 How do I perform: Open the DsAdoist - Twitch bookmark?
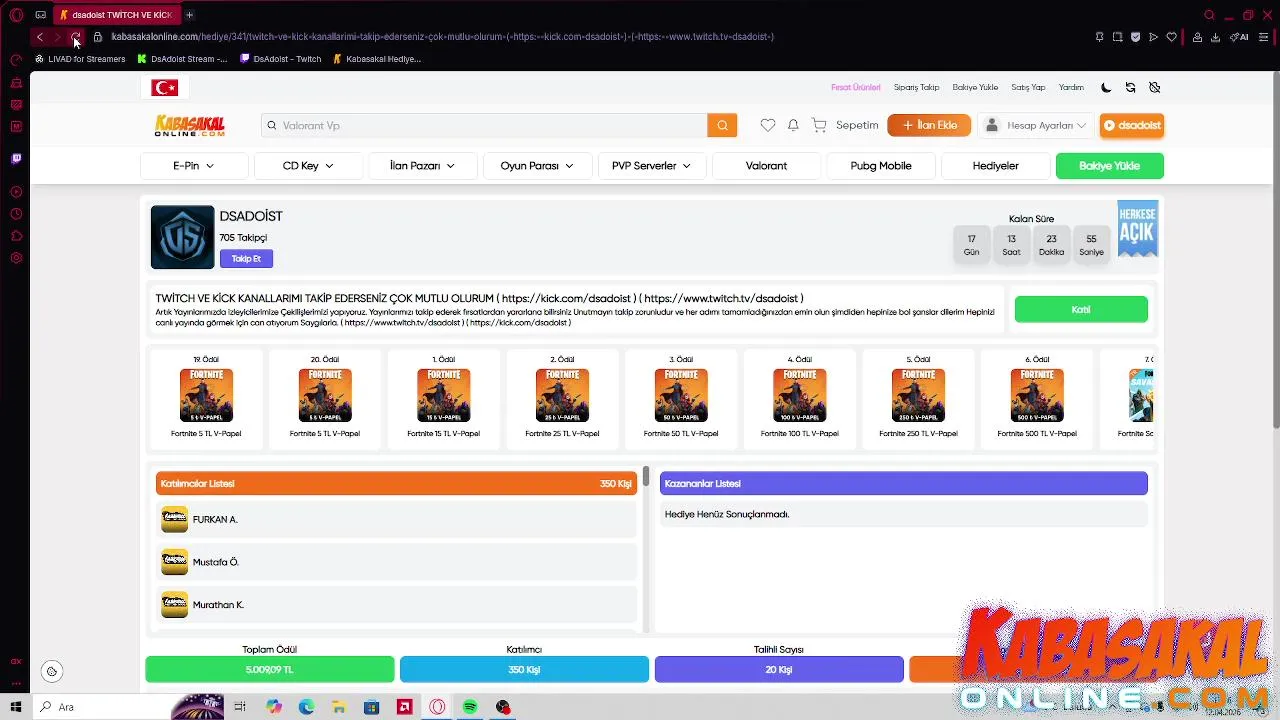pos(280,59)
